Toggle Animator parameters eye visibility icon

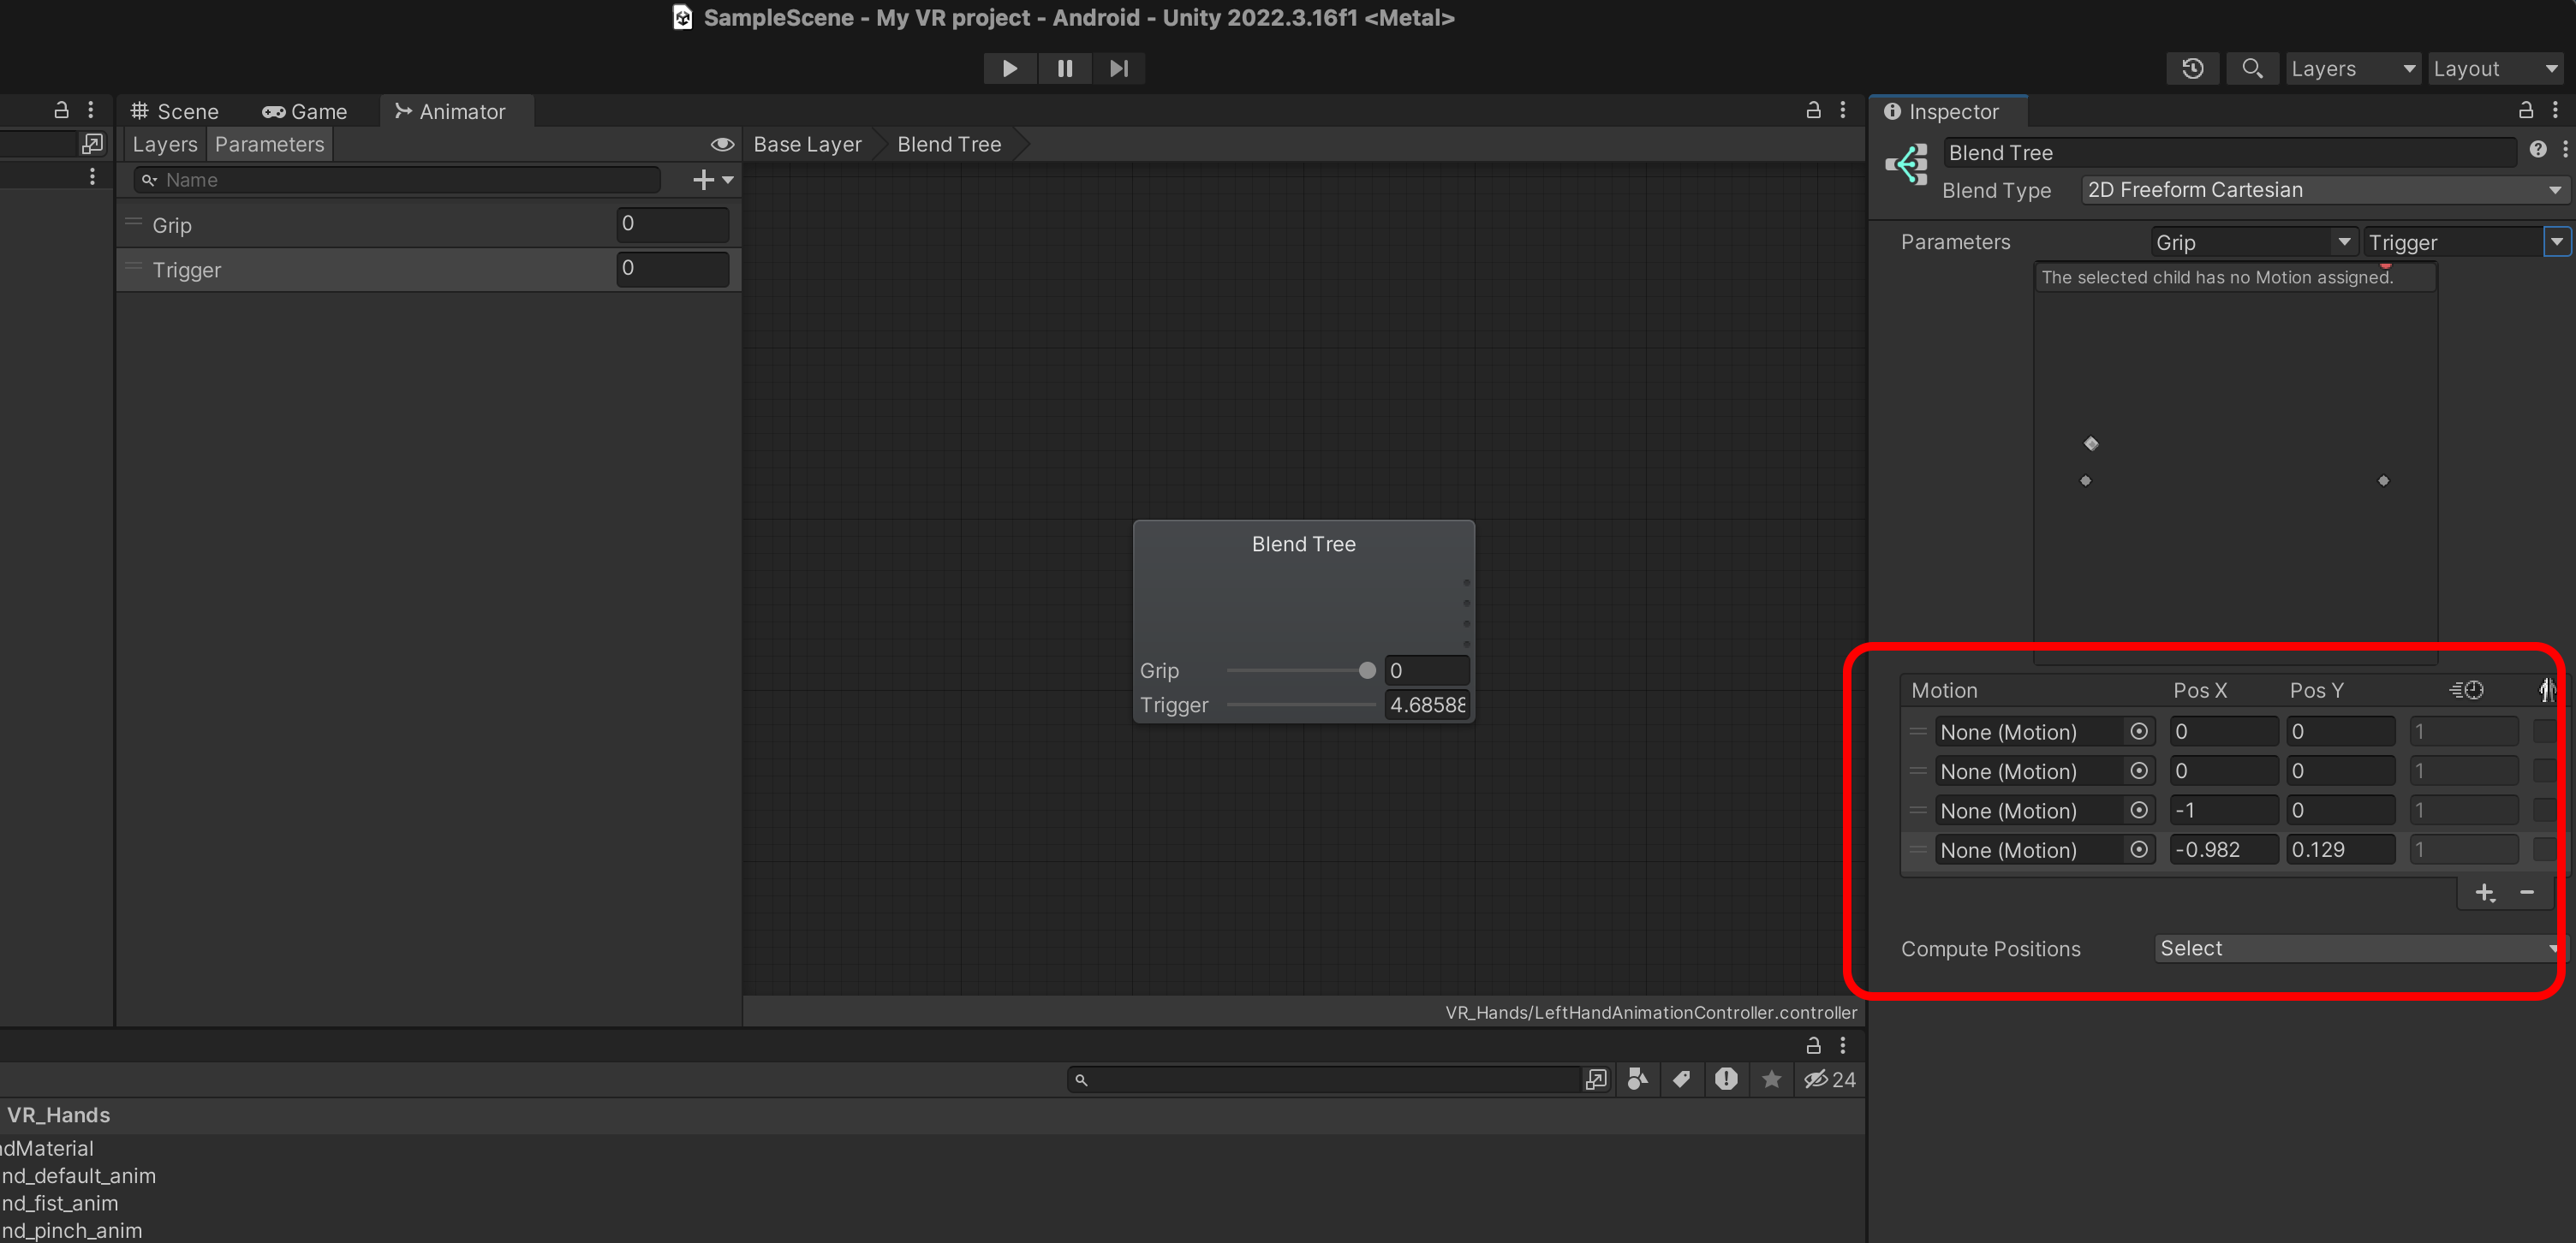coord(722,145)
